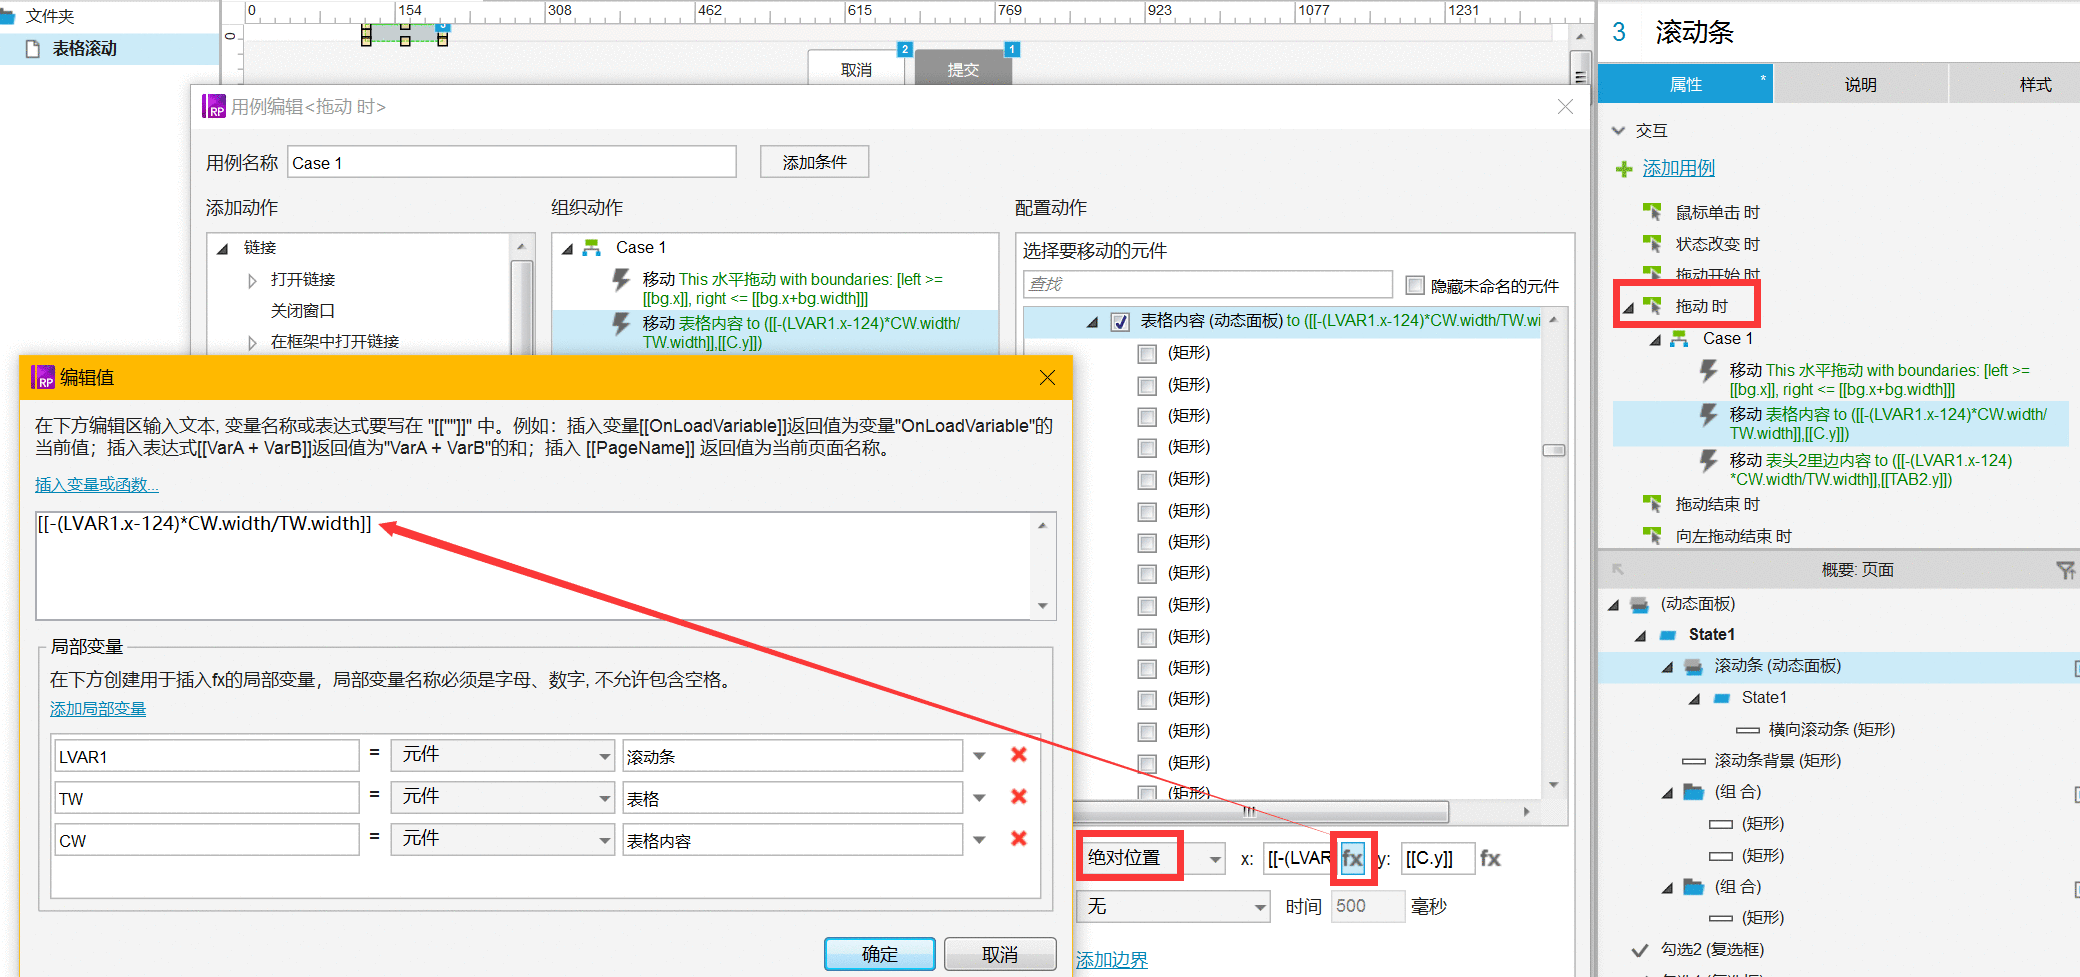Select 滚动条 dynamic panel icon in outline
Image resolution: width=2080 pixels, height=977 pixels.
coord(1693,666)
